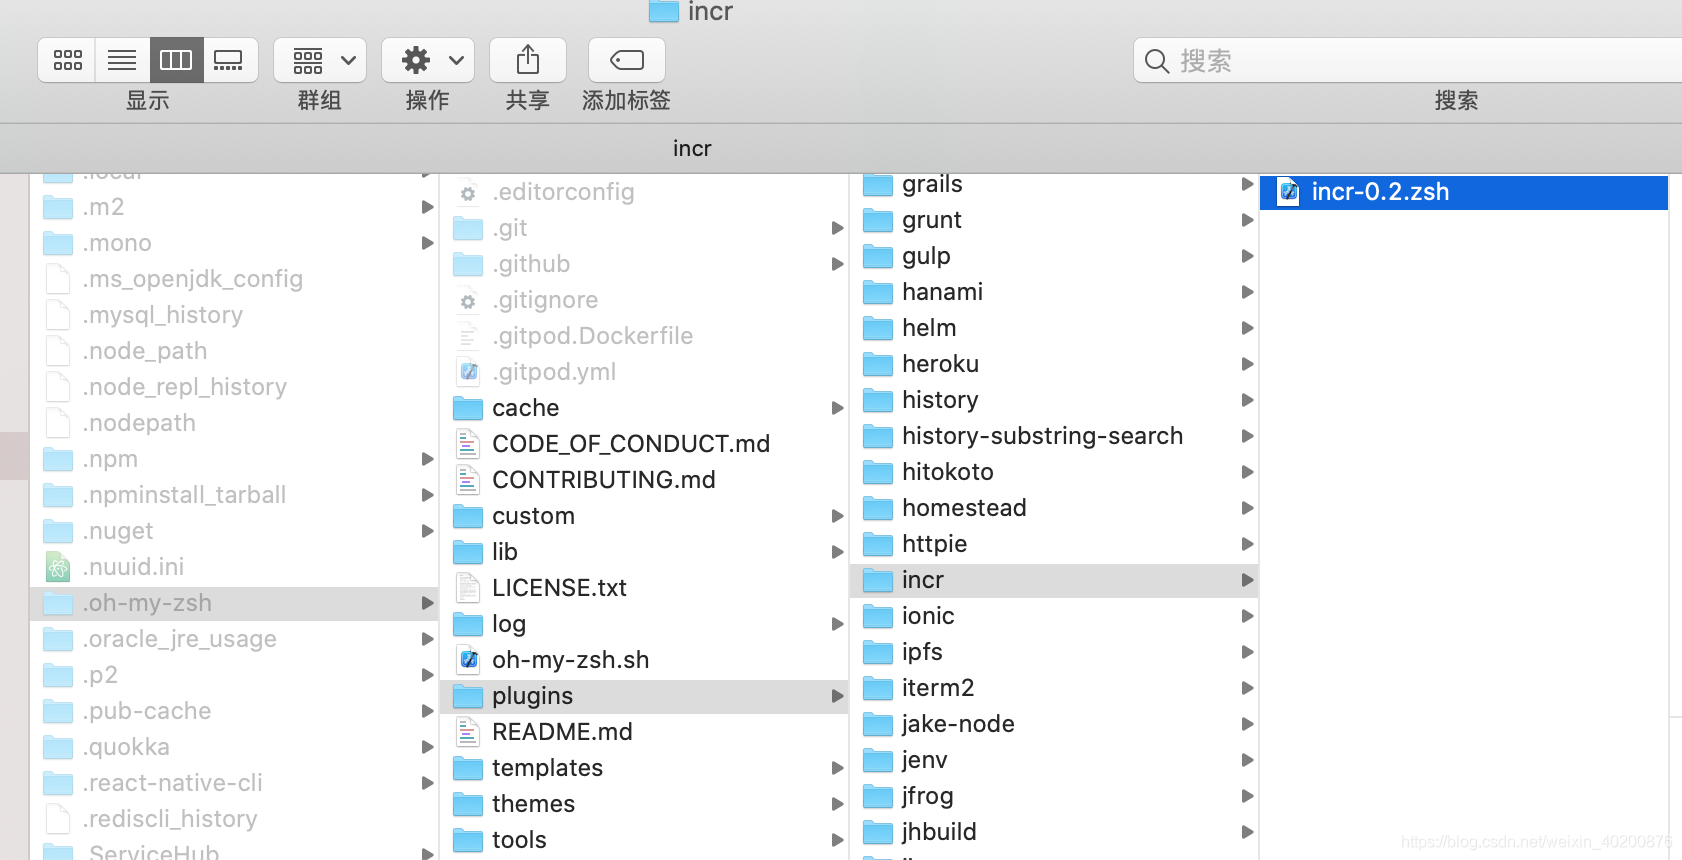The width and height of the screenshot is (1682, 860).
Task: Switch to icon view mode
Action: pyautogui.click(x=67, y=60)
